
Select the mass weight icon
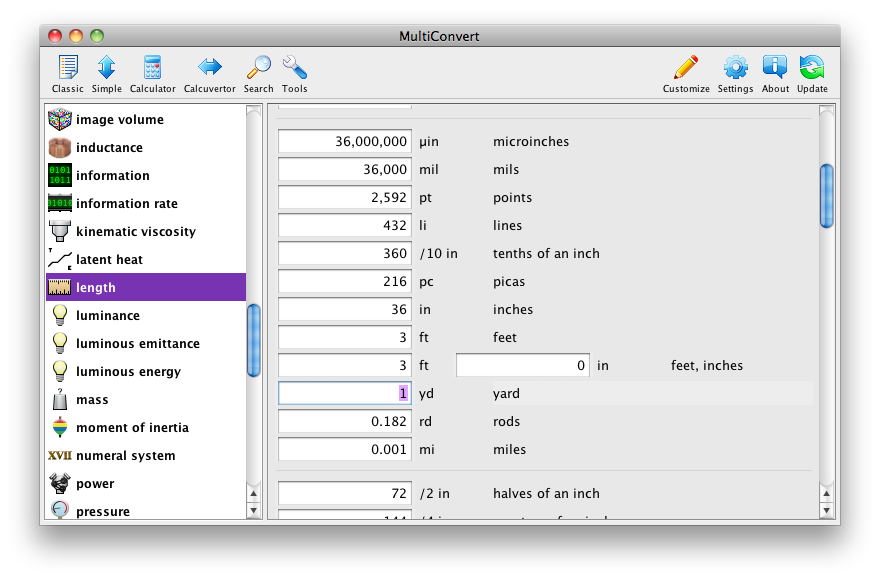[x=59, y=399]
